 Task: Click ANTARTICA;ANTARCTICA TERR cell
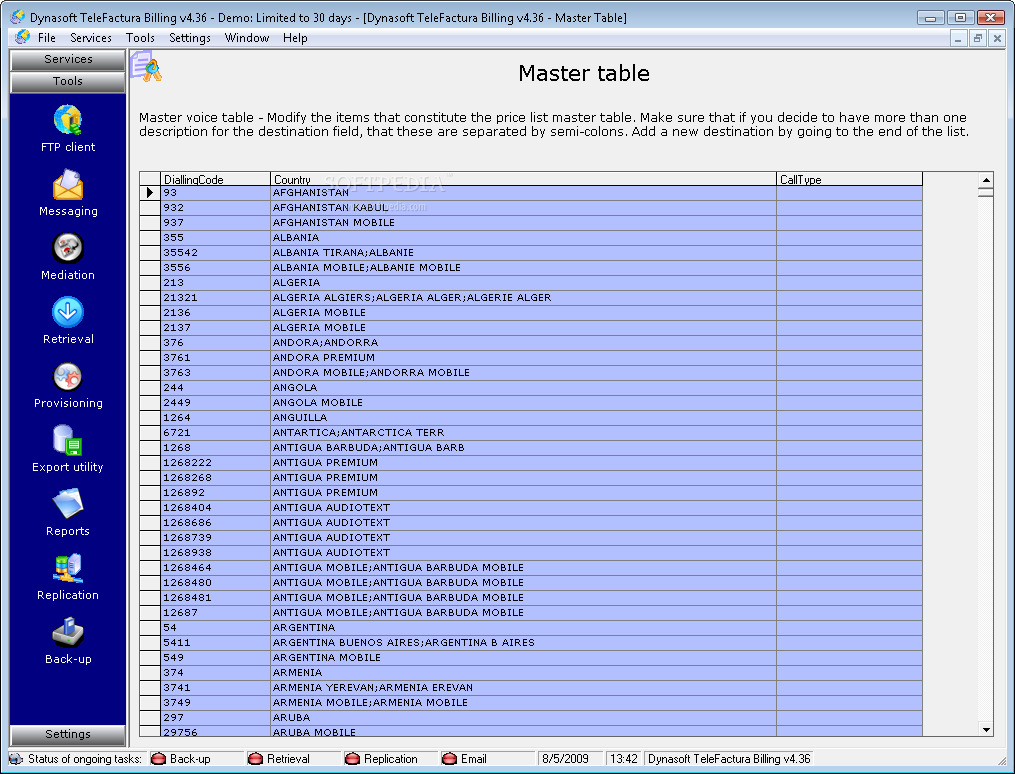523,432
